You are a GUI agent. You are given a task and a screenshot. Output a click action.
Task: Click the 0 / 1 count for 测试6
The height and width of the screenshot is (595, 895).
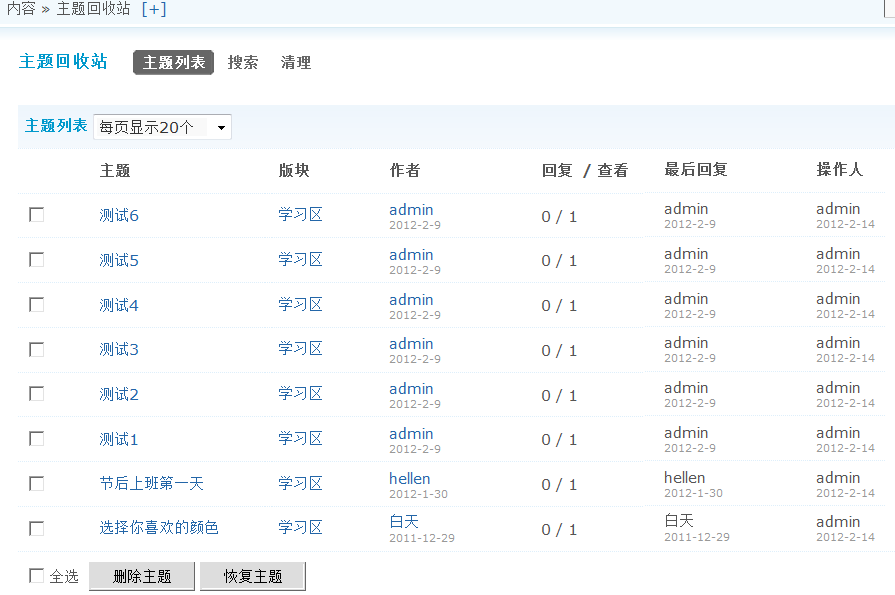(x=559, y=216)
